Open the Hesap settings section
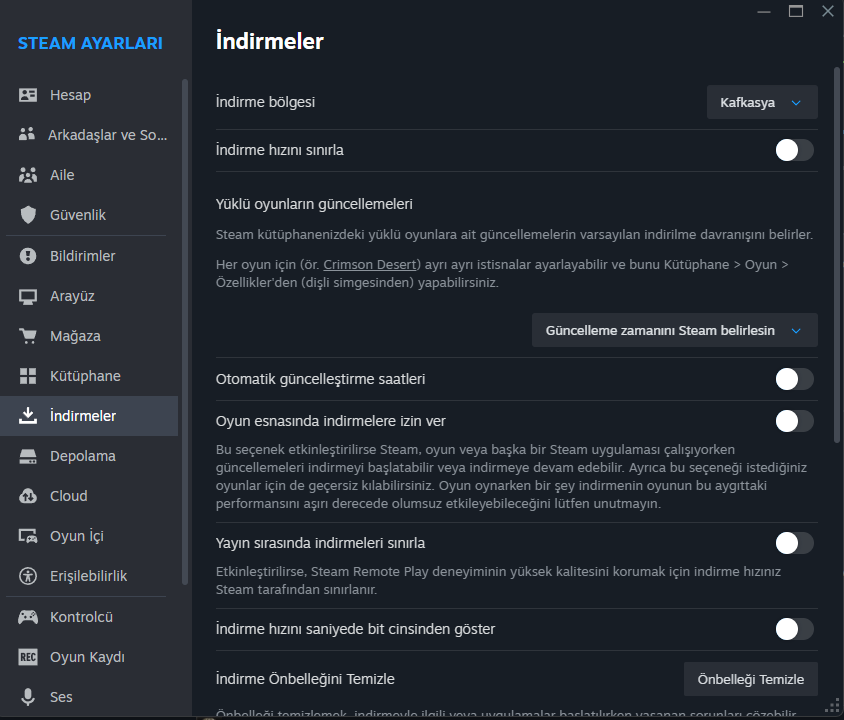The height and width of the screenshot is (720, 844). pos(89,95)
